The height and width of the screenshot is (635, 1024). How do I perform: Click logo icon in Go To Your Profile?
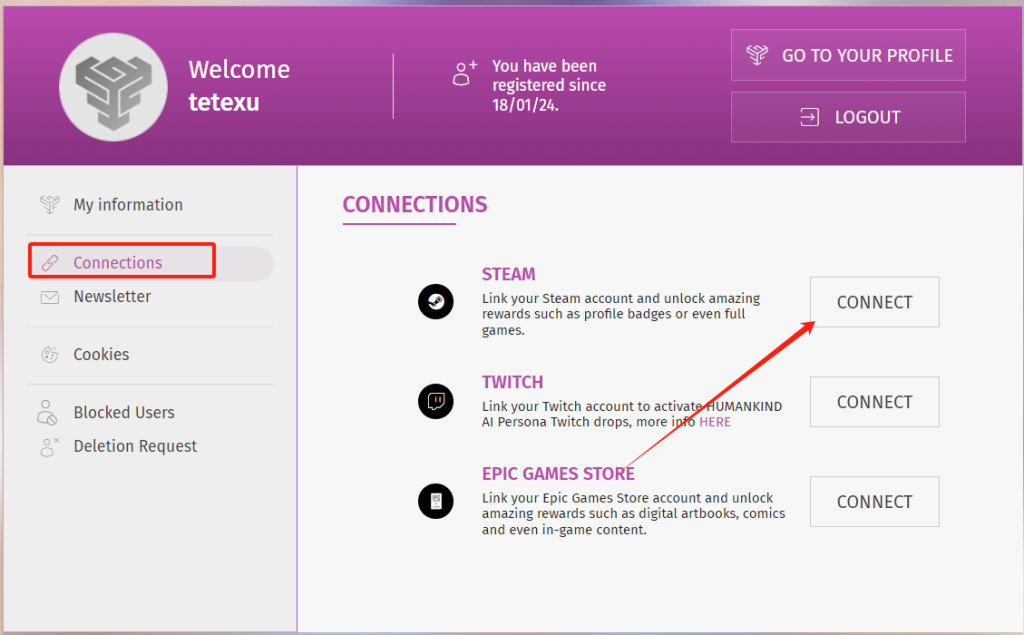pyautogui.click(x=757, y=55)
